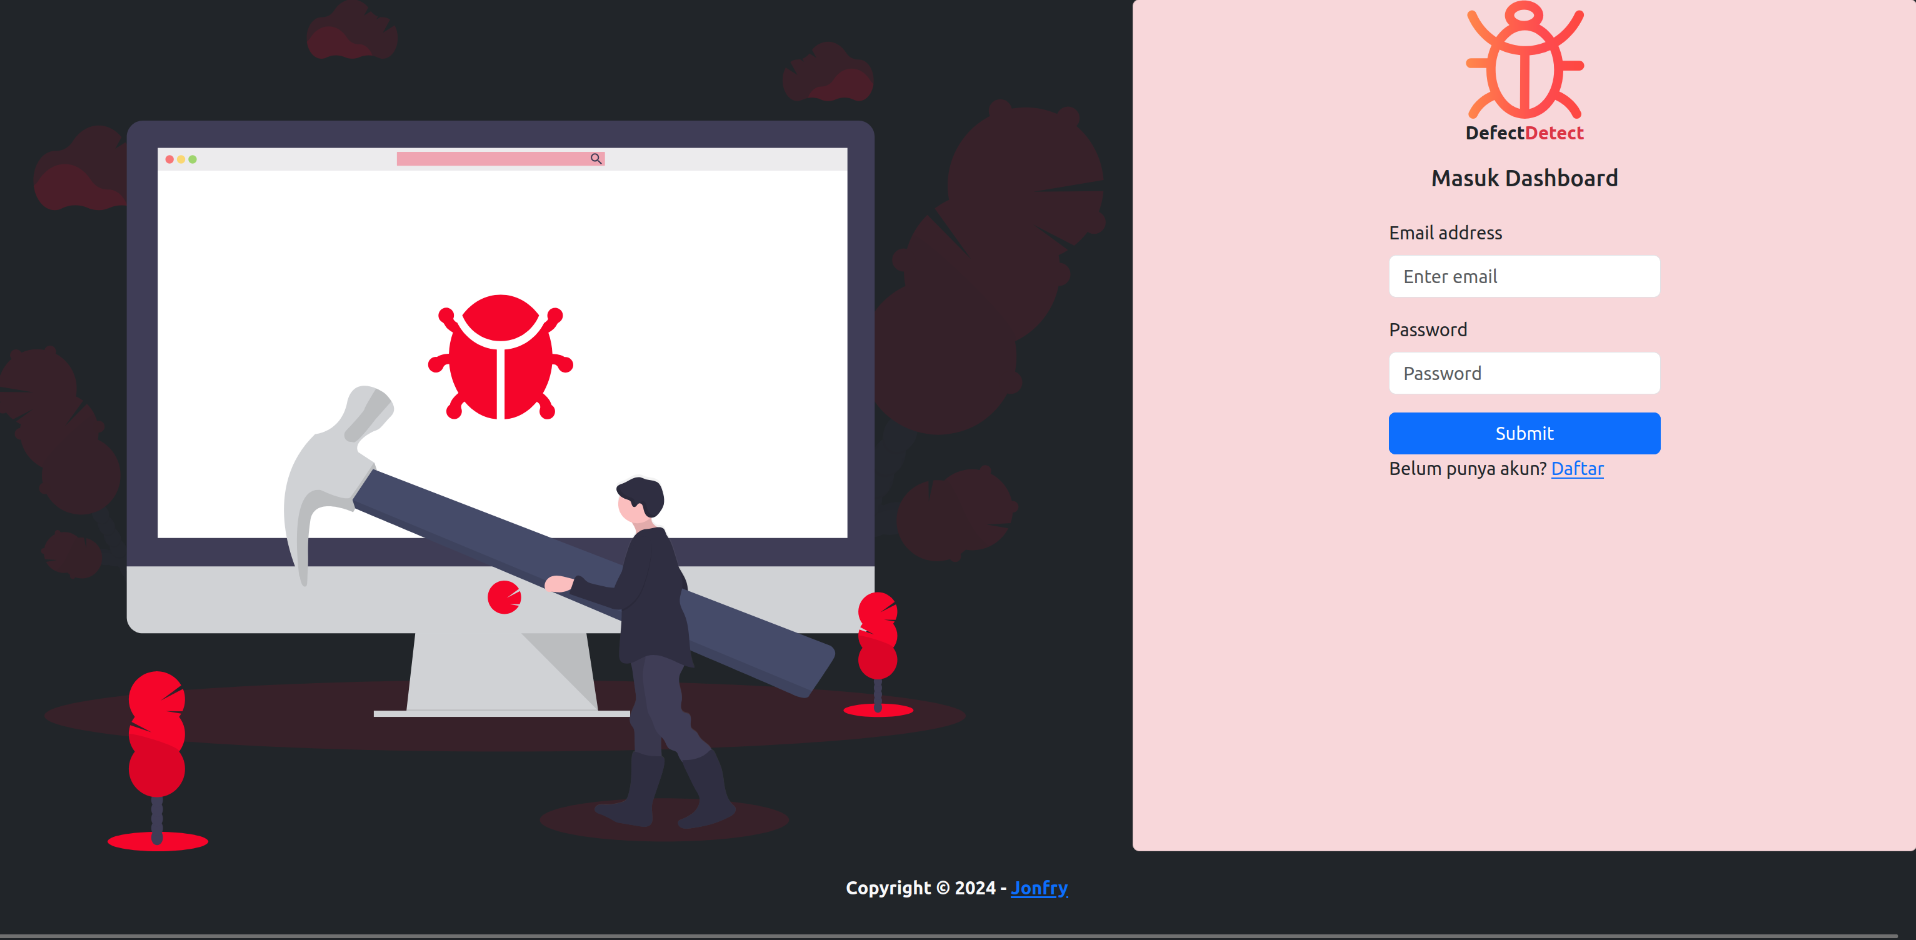Click the DefectDetect brand name text
The image size is (1916, 940).
click(x=1524, y=133)
